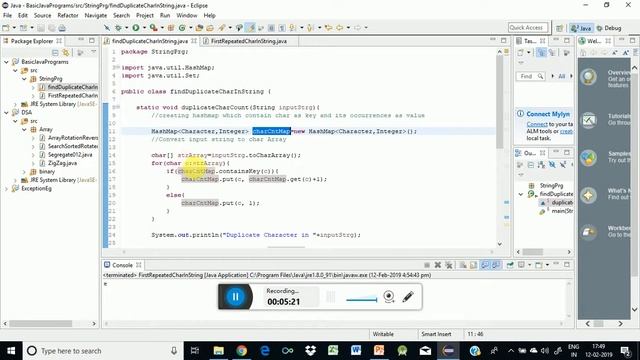640x360 pixels.
Task: Collapse the DSA project node
Action: [x=6, y=113]
